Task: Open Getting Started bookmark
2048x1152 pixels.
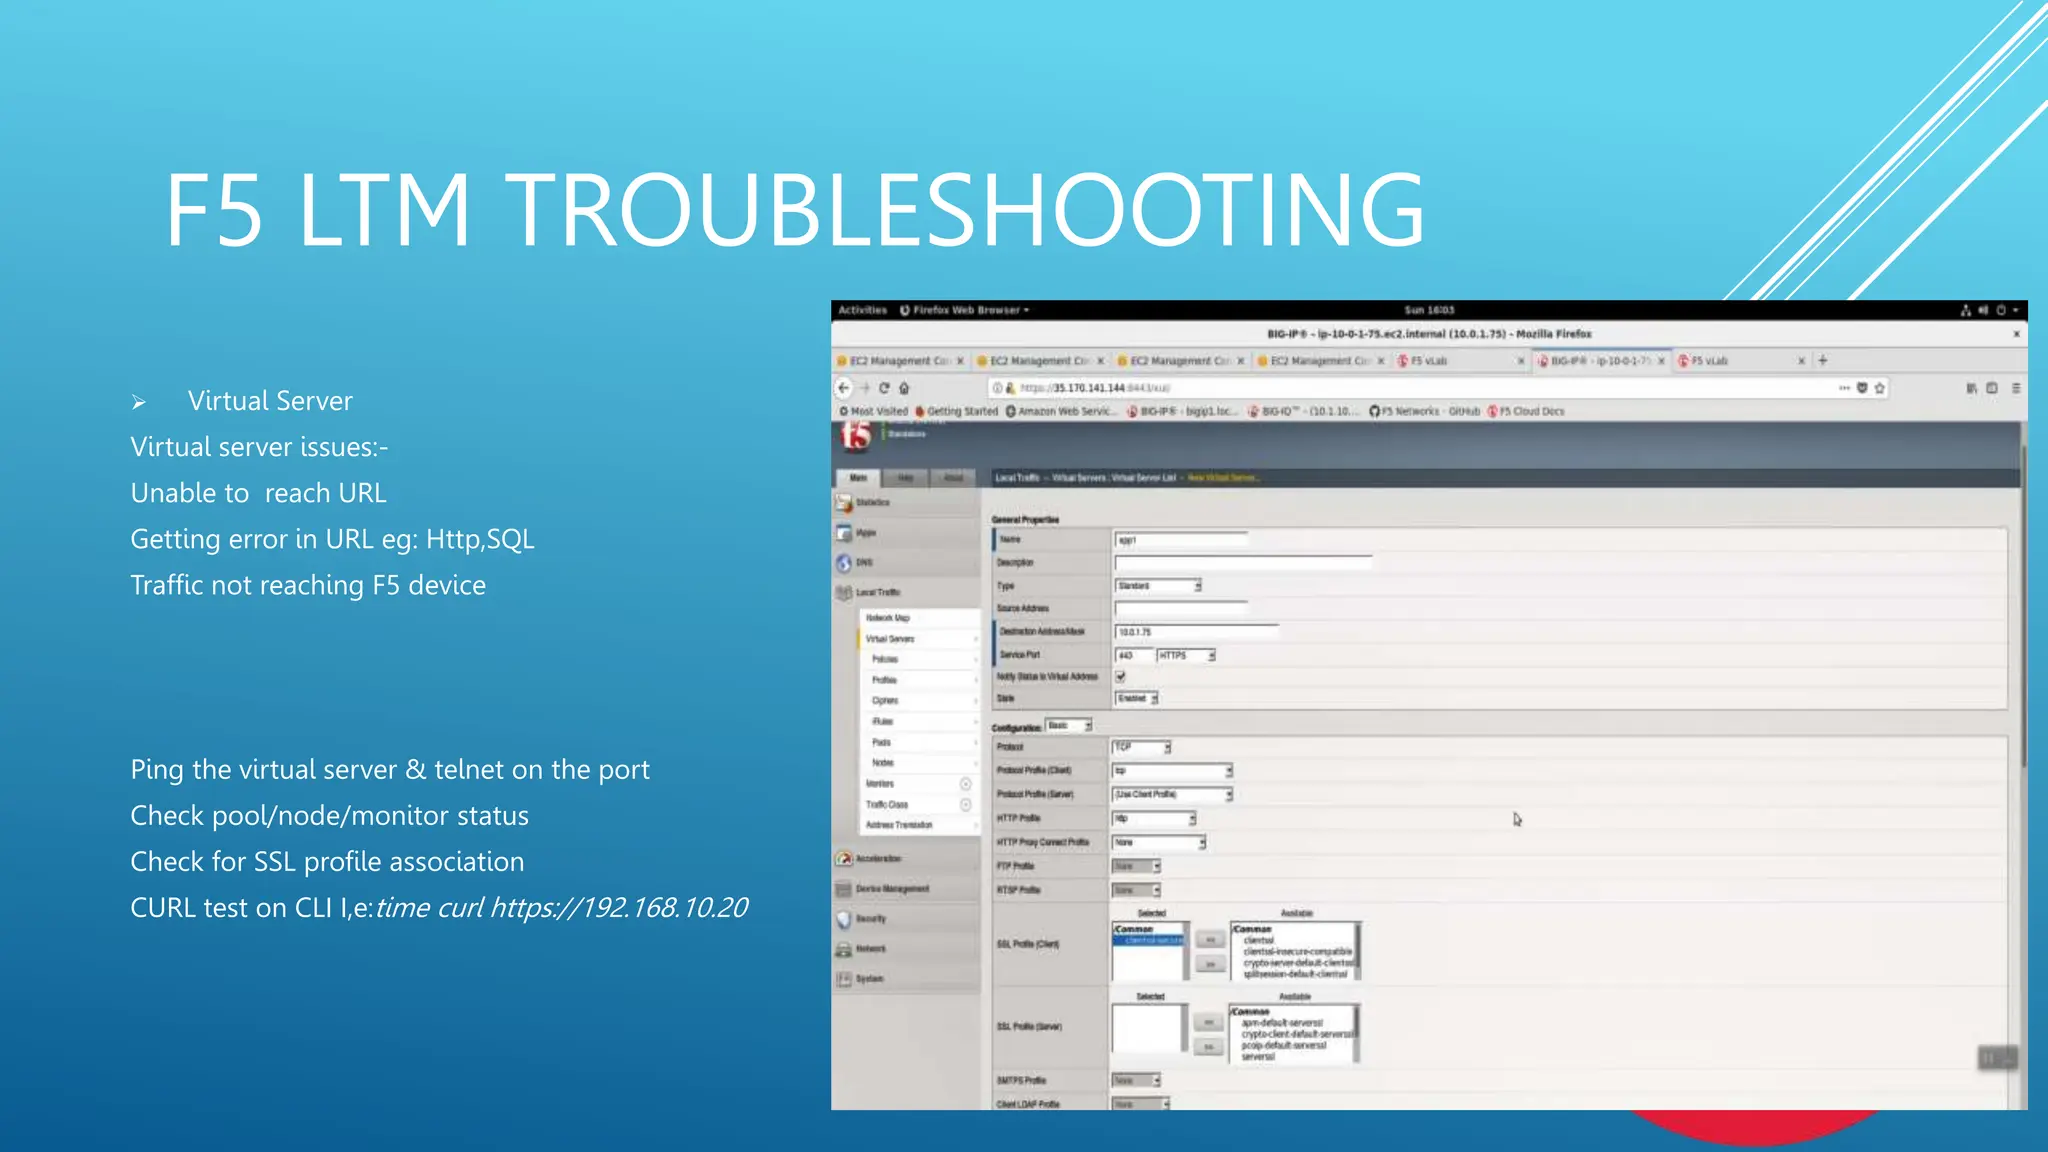Action: pyautogui.click(x=957, y=411)
